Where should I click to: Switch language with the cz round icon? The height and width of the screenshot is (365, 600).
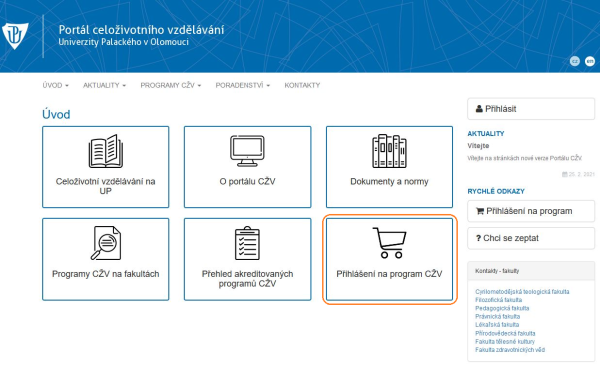click(x=574, y=61)
